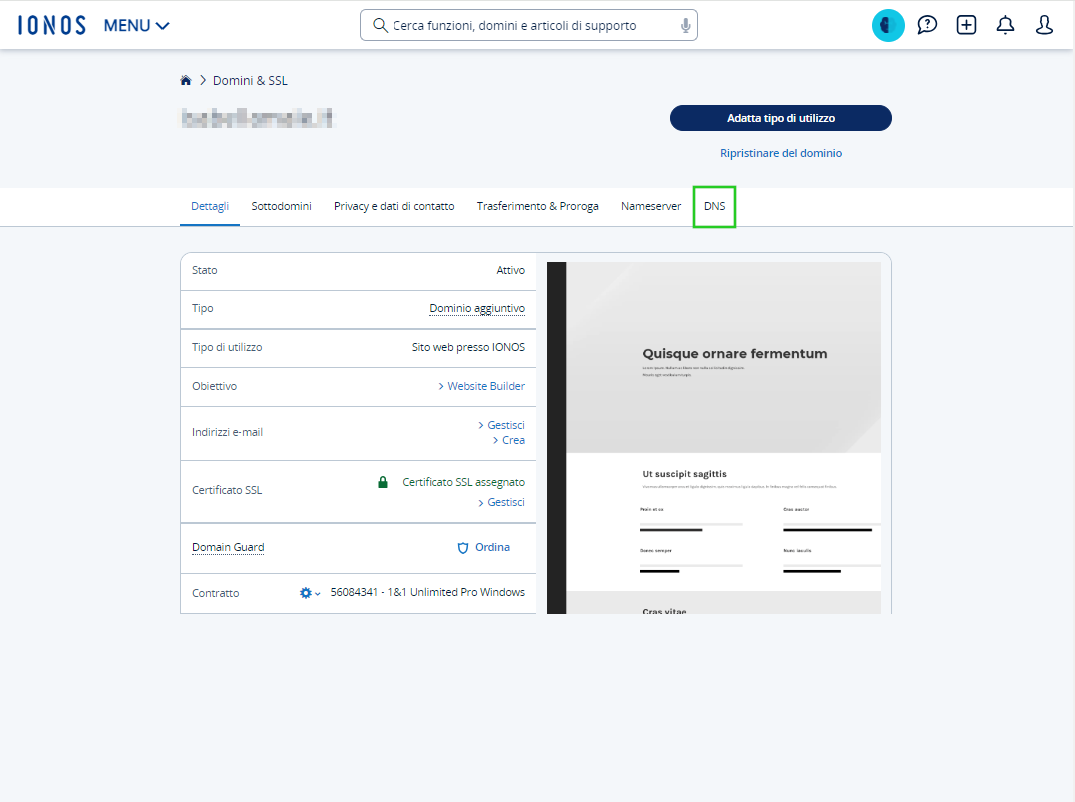Activate the microphone voice search icon
1075x802 pixels.
coord(685,25)
